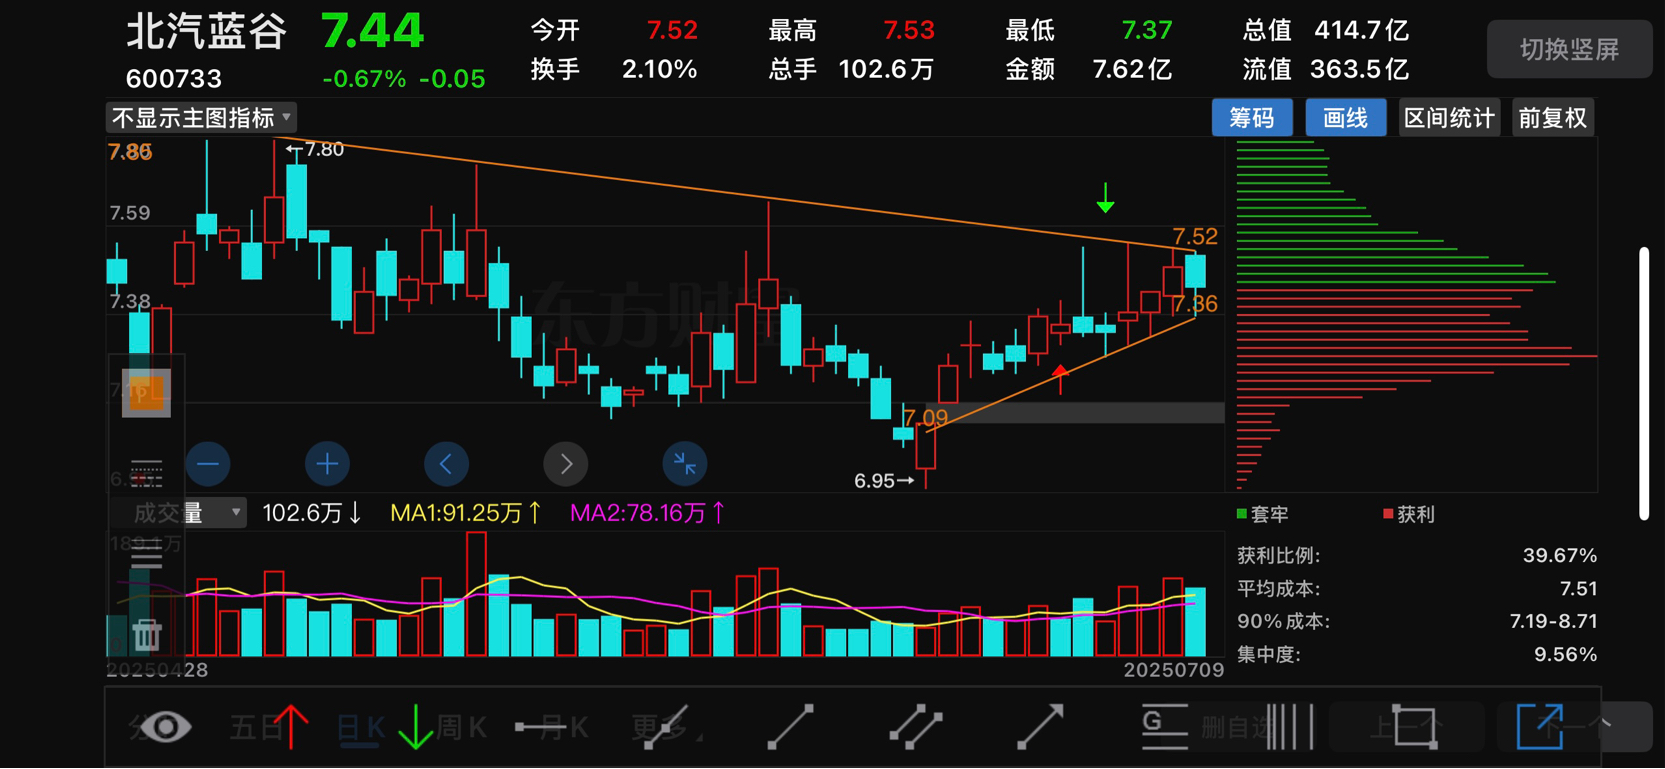This screenshot has width=1665, height=769.
Task: Tap the current price 7.44
Action: [x=372, y=31]
